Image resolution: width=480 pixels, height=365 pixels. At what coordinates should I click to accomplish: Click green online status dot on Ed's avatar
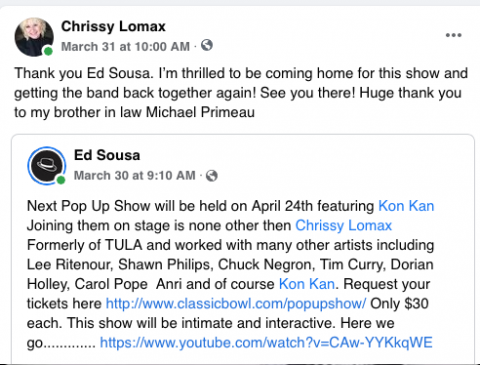click(61, 180)
